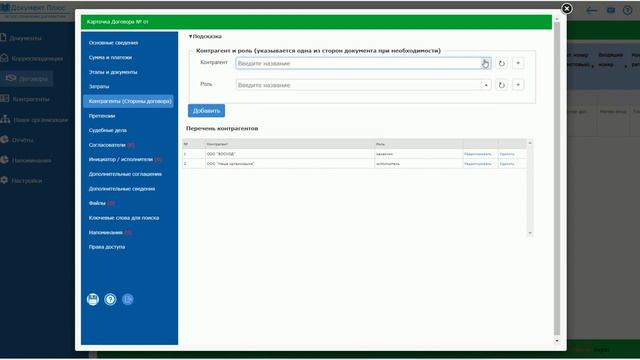The height and width of the screenshot is (360, 640).
Task: Open Настройки gear icon in background menu
Action: pyautogui.click(x=4, y=180)
